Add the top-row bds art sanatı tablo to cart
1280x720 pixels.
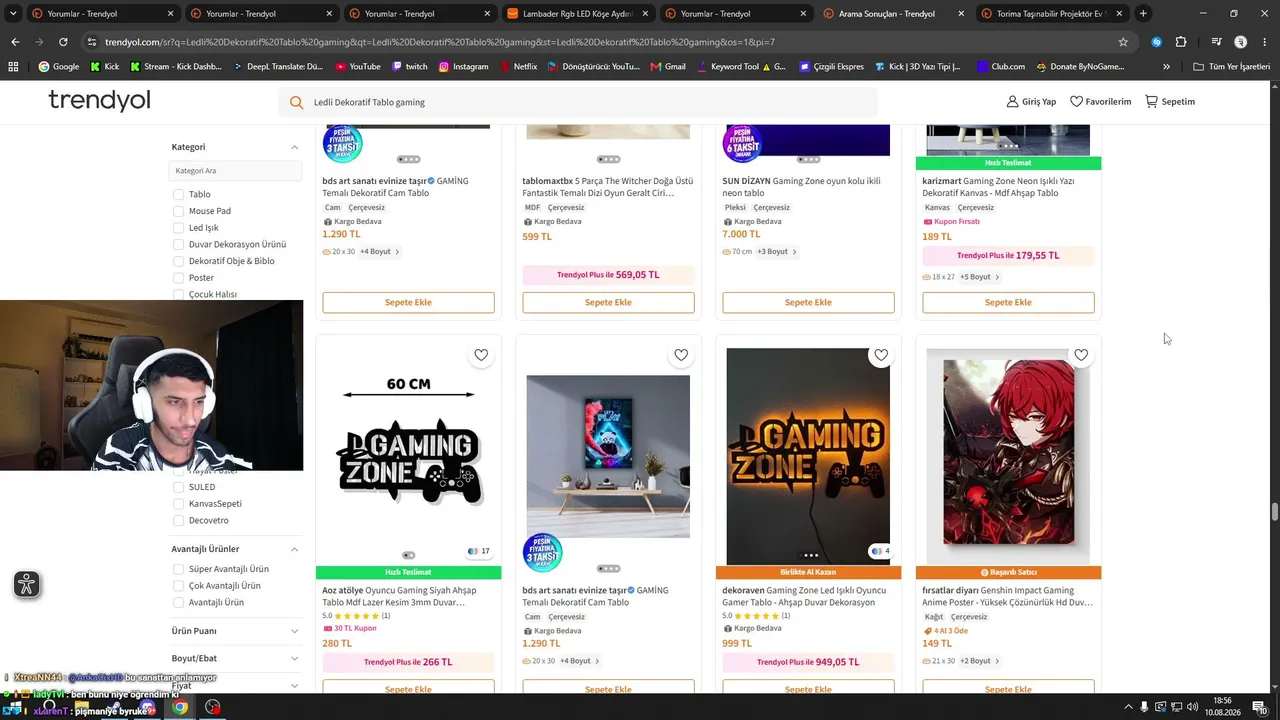[x=408, y=302]
